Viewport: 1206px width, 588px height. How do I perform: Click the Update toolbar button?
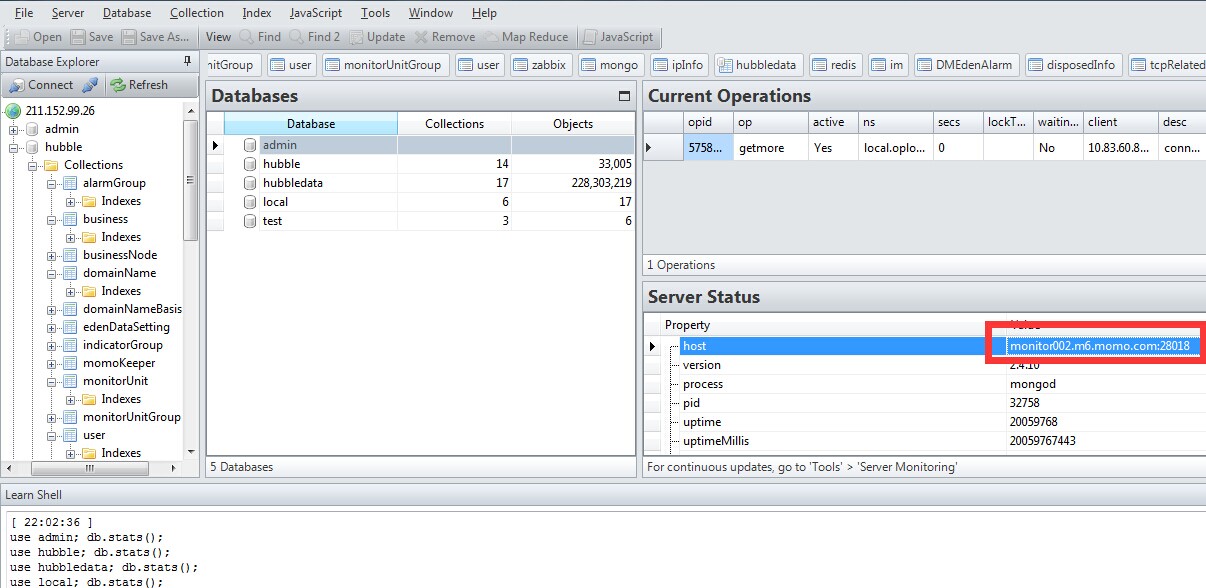pyautogui.click(x=376, y=37)
